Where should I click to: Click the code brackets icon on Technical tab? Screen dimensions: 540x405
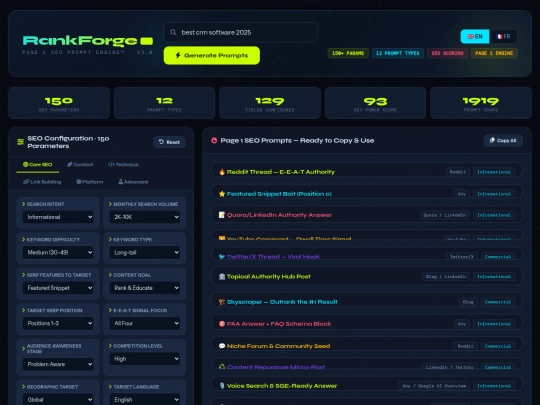tap(111, 164)
